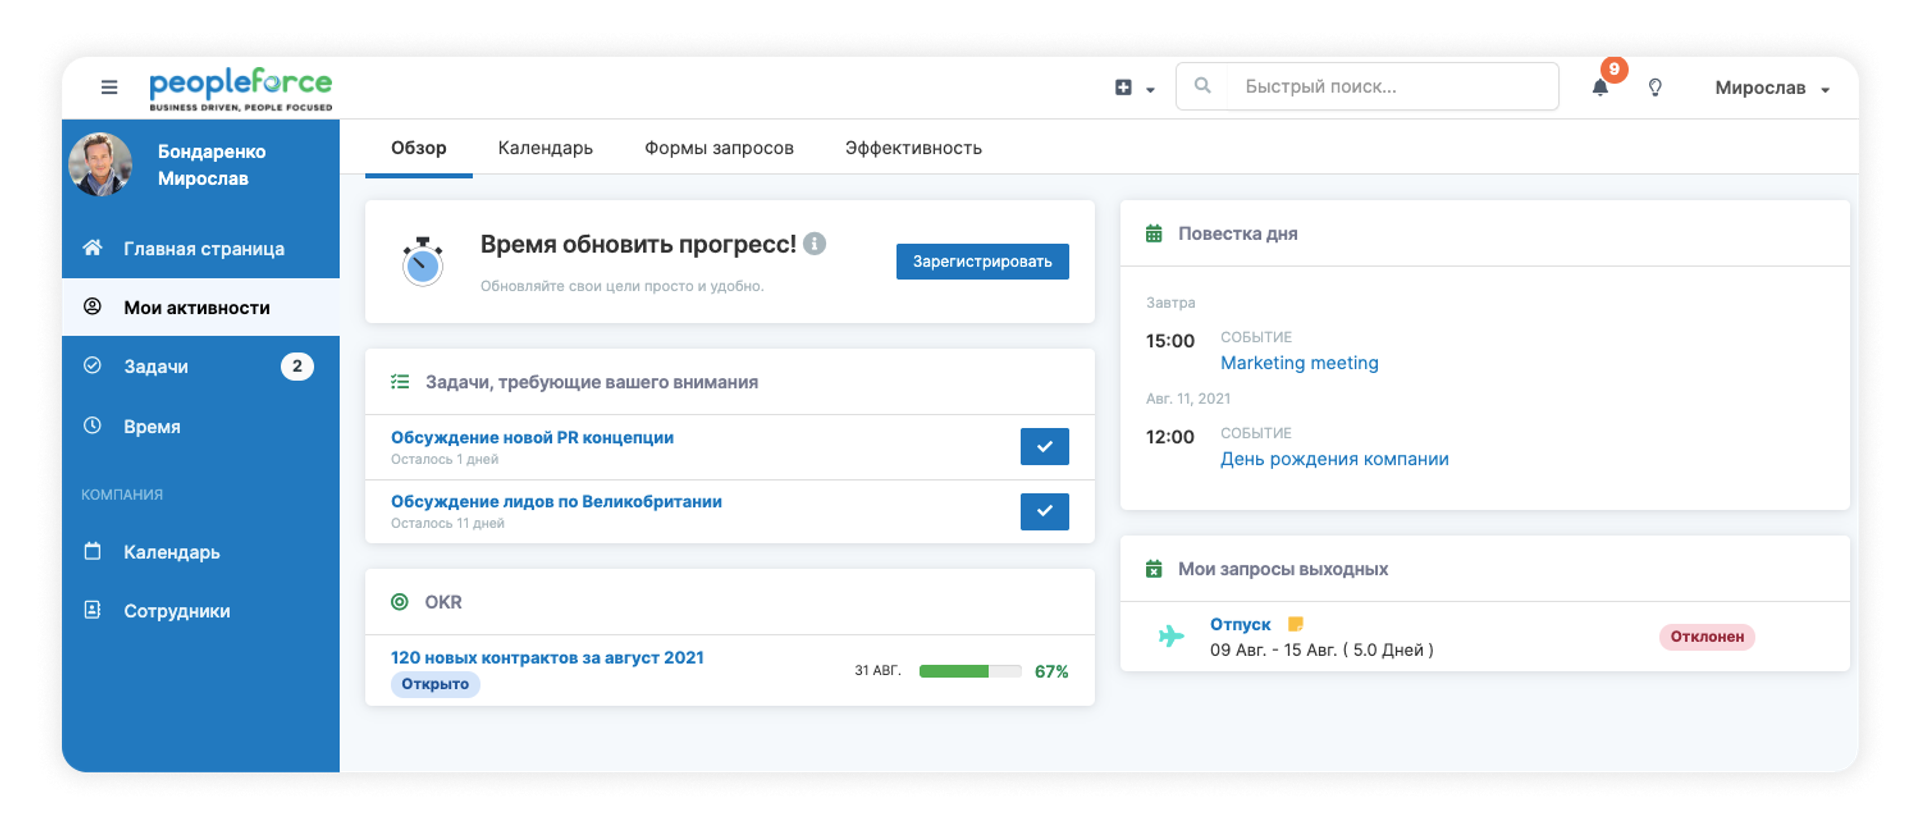Viewport: 1920px width, 837px height.
Task: Open the Marketing meeting event
Action: pos(1299,363)
